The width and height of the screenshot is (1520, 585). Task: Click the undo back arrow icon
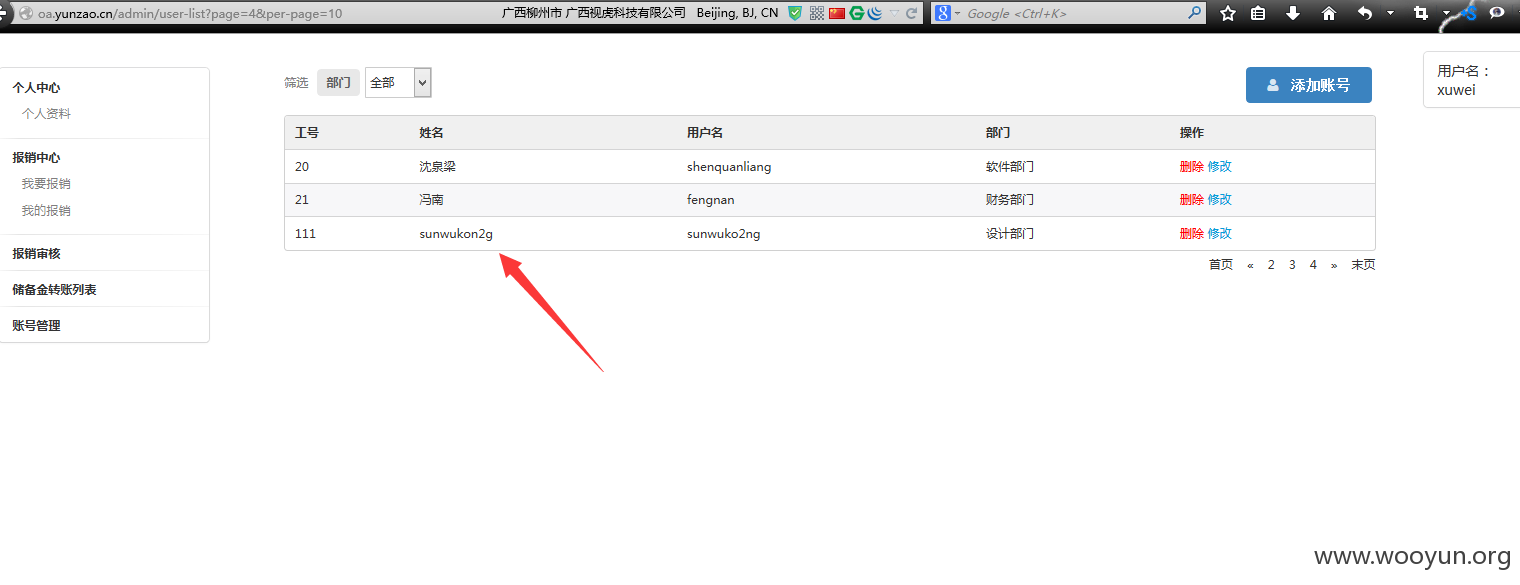pos(1365,13)
